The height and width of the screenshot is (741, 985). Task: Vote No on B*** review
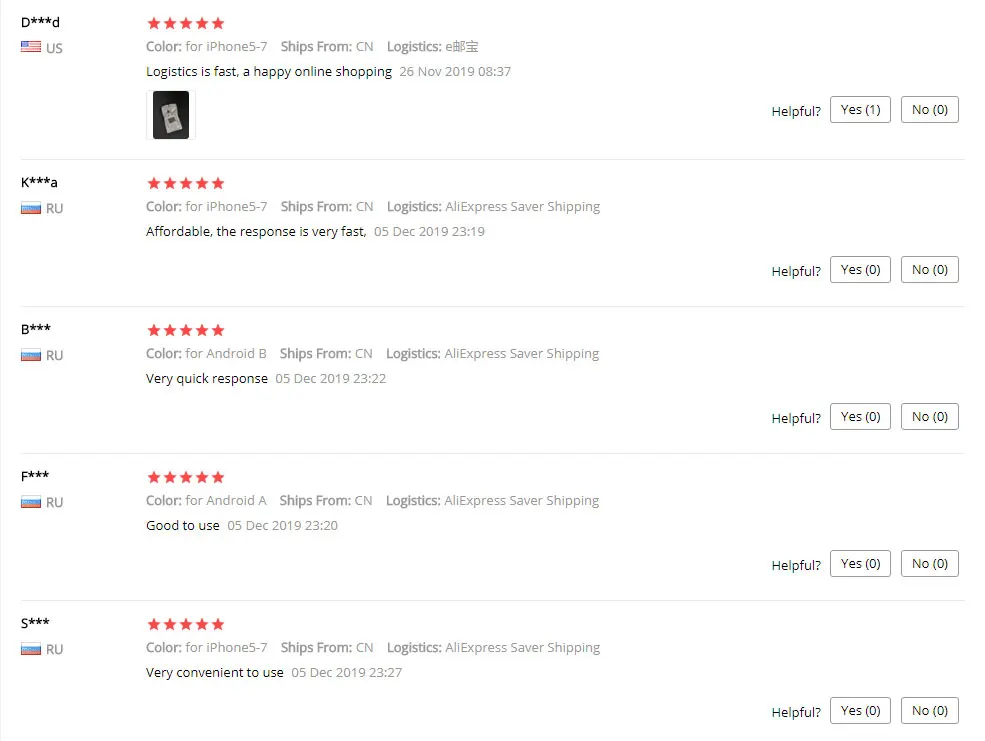tap(930, 417)
